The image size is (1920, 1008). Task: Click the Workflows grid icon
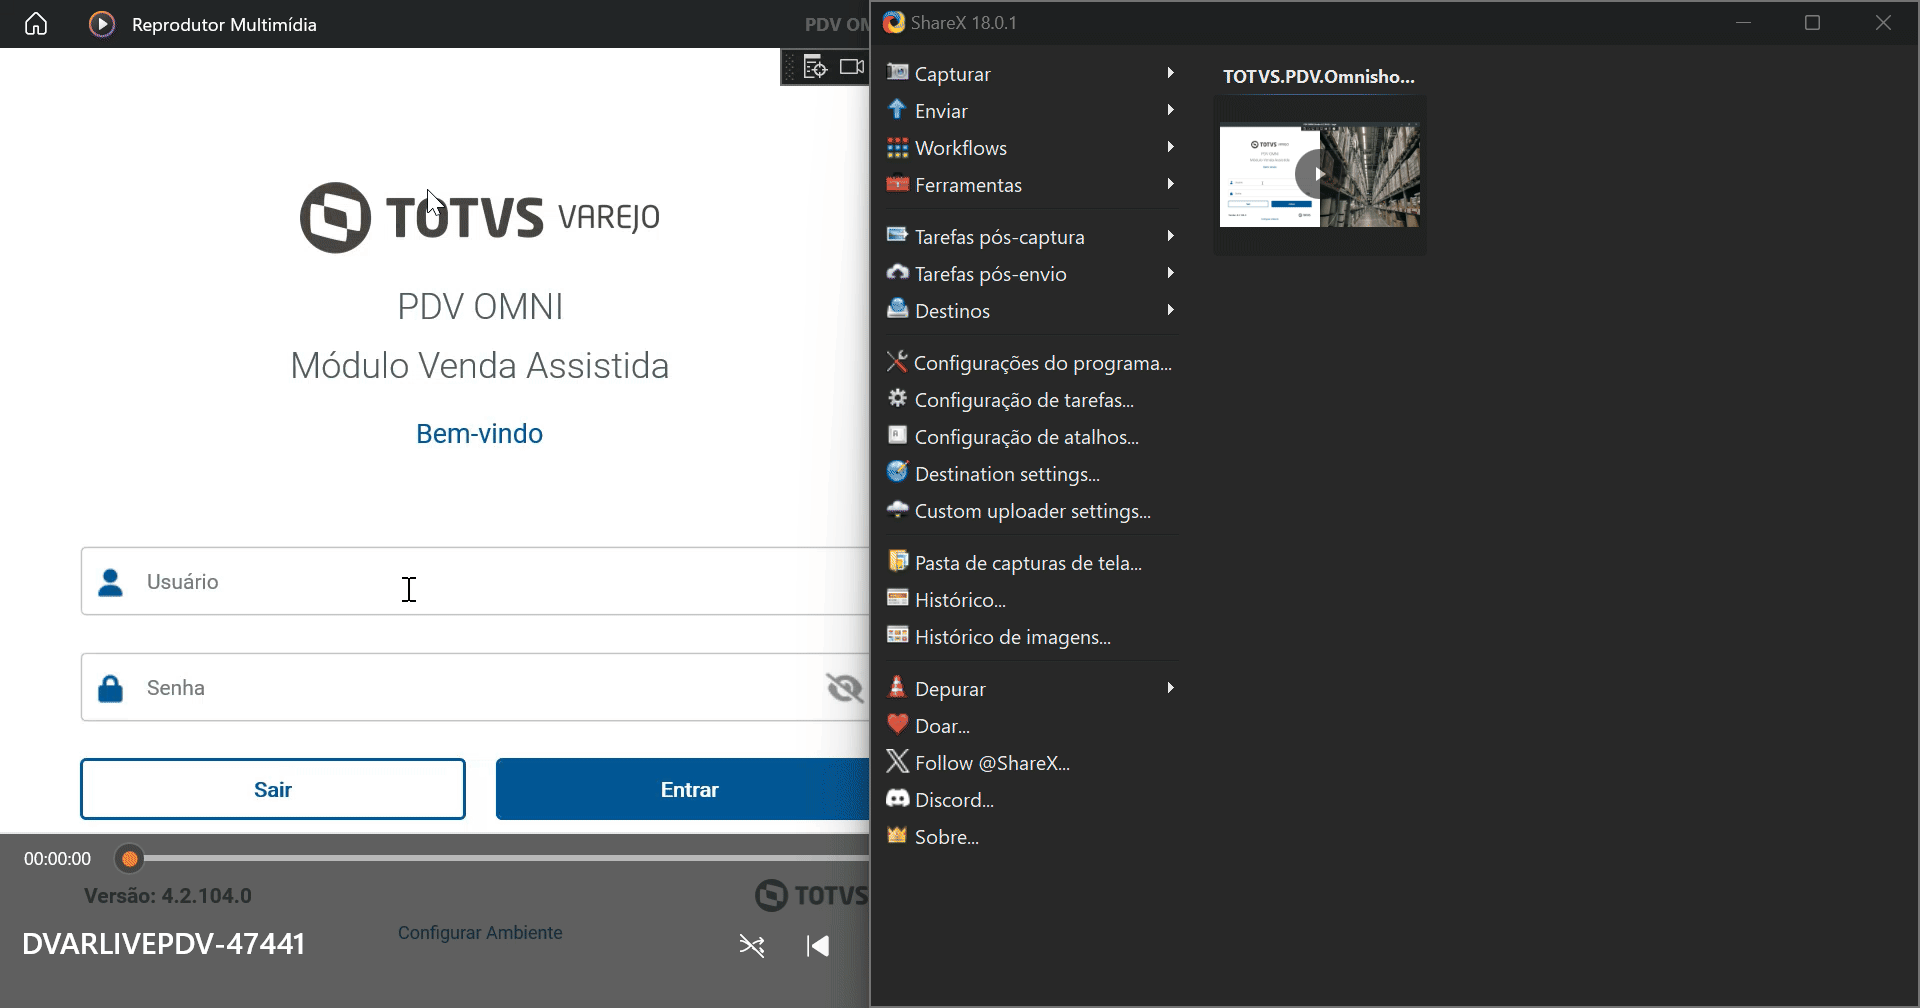click(x=898, y=147)
